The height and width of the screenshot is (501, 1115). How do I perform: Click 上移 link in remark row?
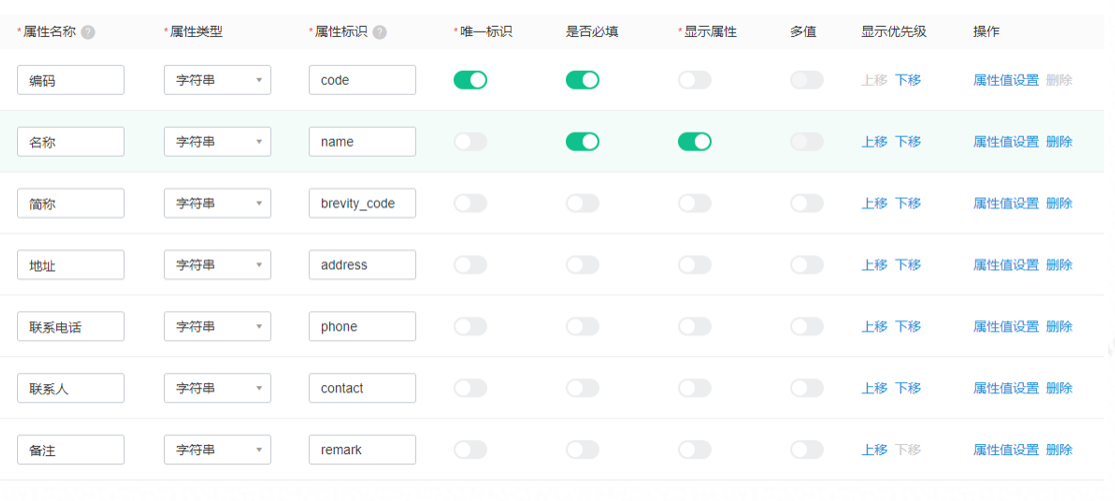tap(875, 450)
